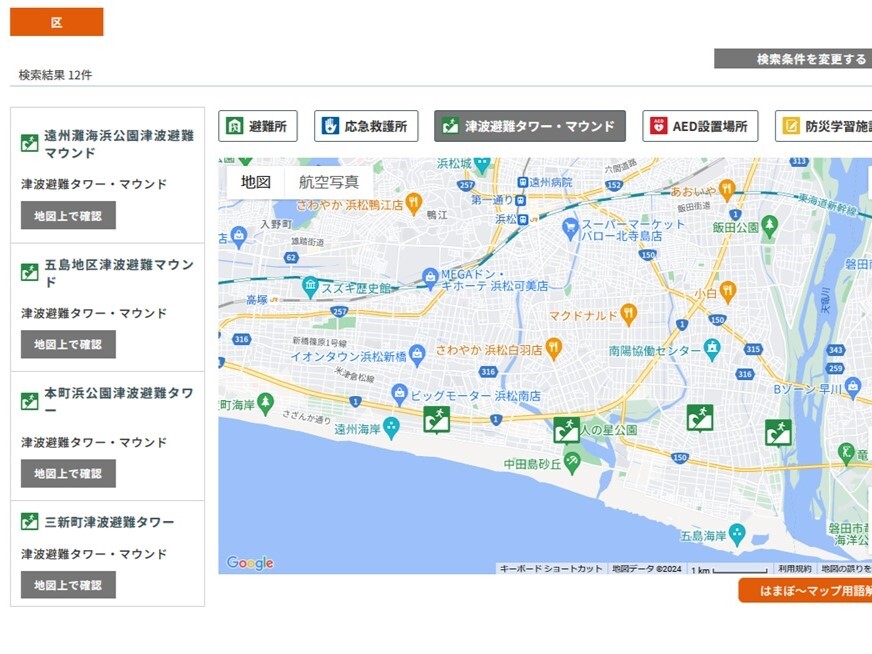Click the orange 区 button
Viewport: 872px width, 654px height.
(x=57, y=22)
